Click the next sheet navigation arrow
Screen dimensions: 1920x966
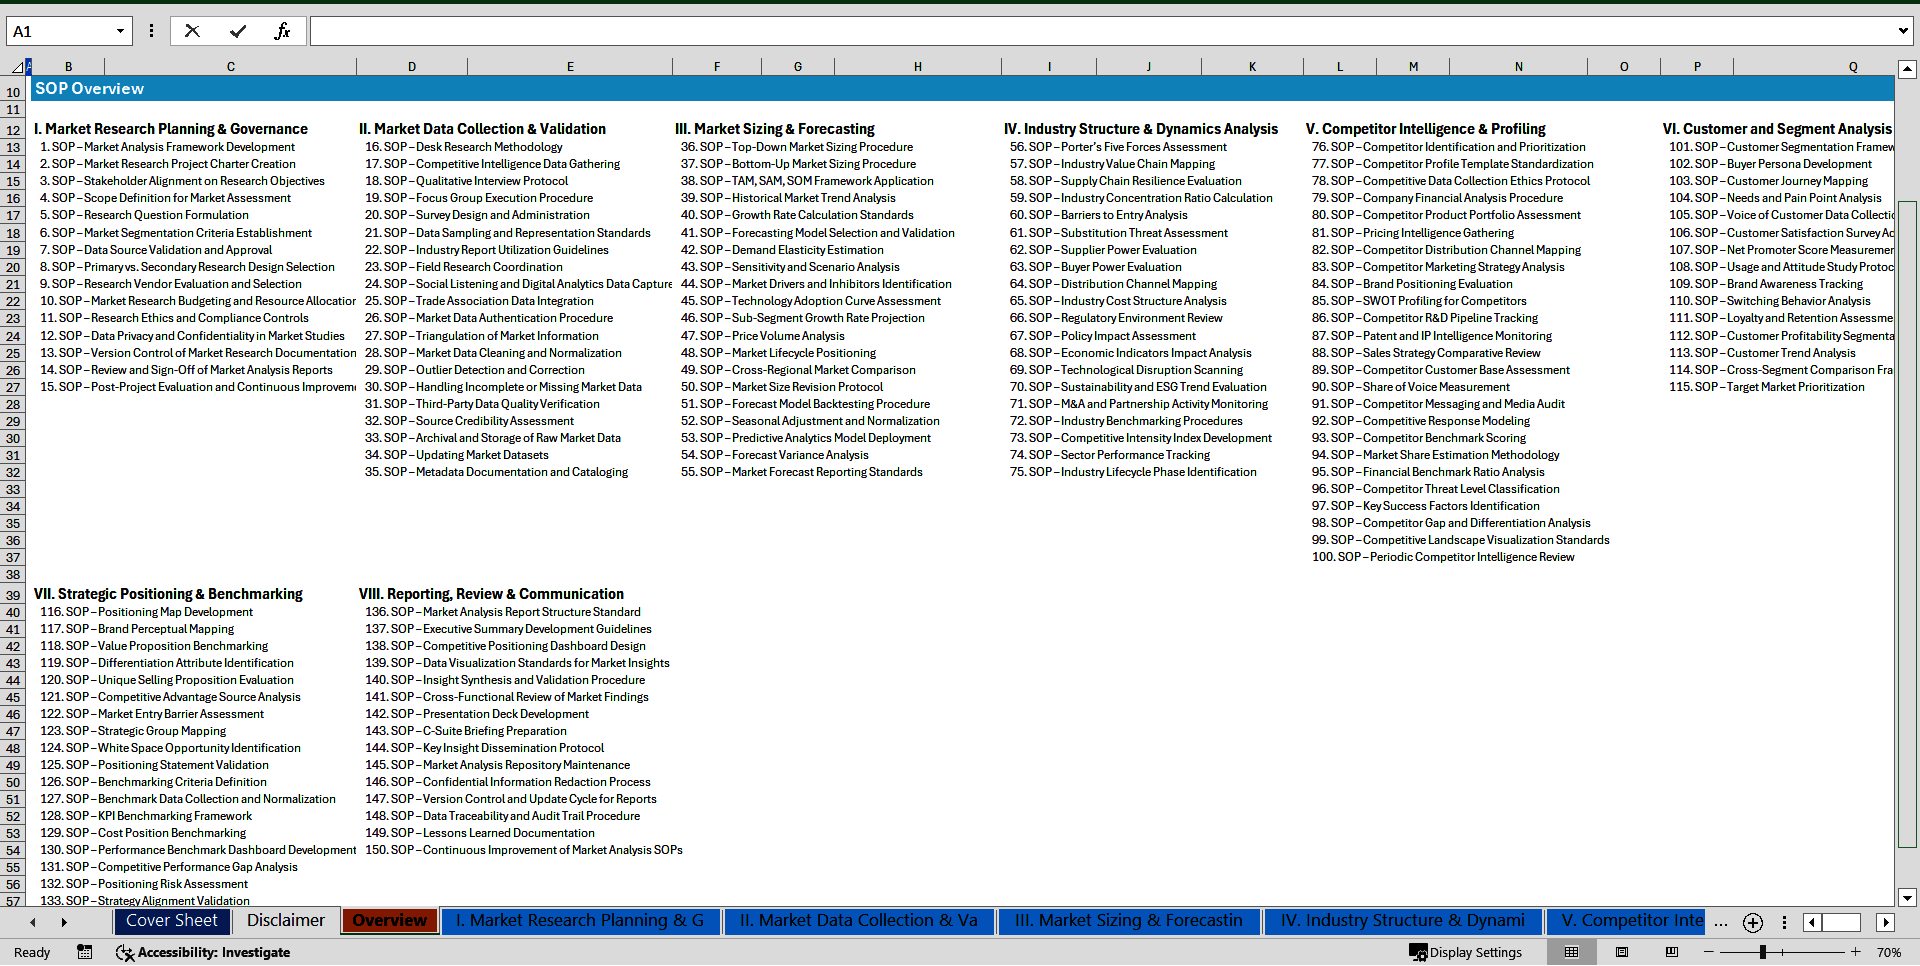point(63,922)
